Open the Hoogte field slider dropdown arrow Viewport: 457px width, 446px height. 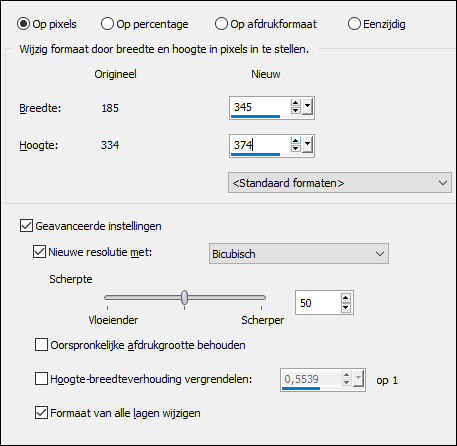[307, 145]
